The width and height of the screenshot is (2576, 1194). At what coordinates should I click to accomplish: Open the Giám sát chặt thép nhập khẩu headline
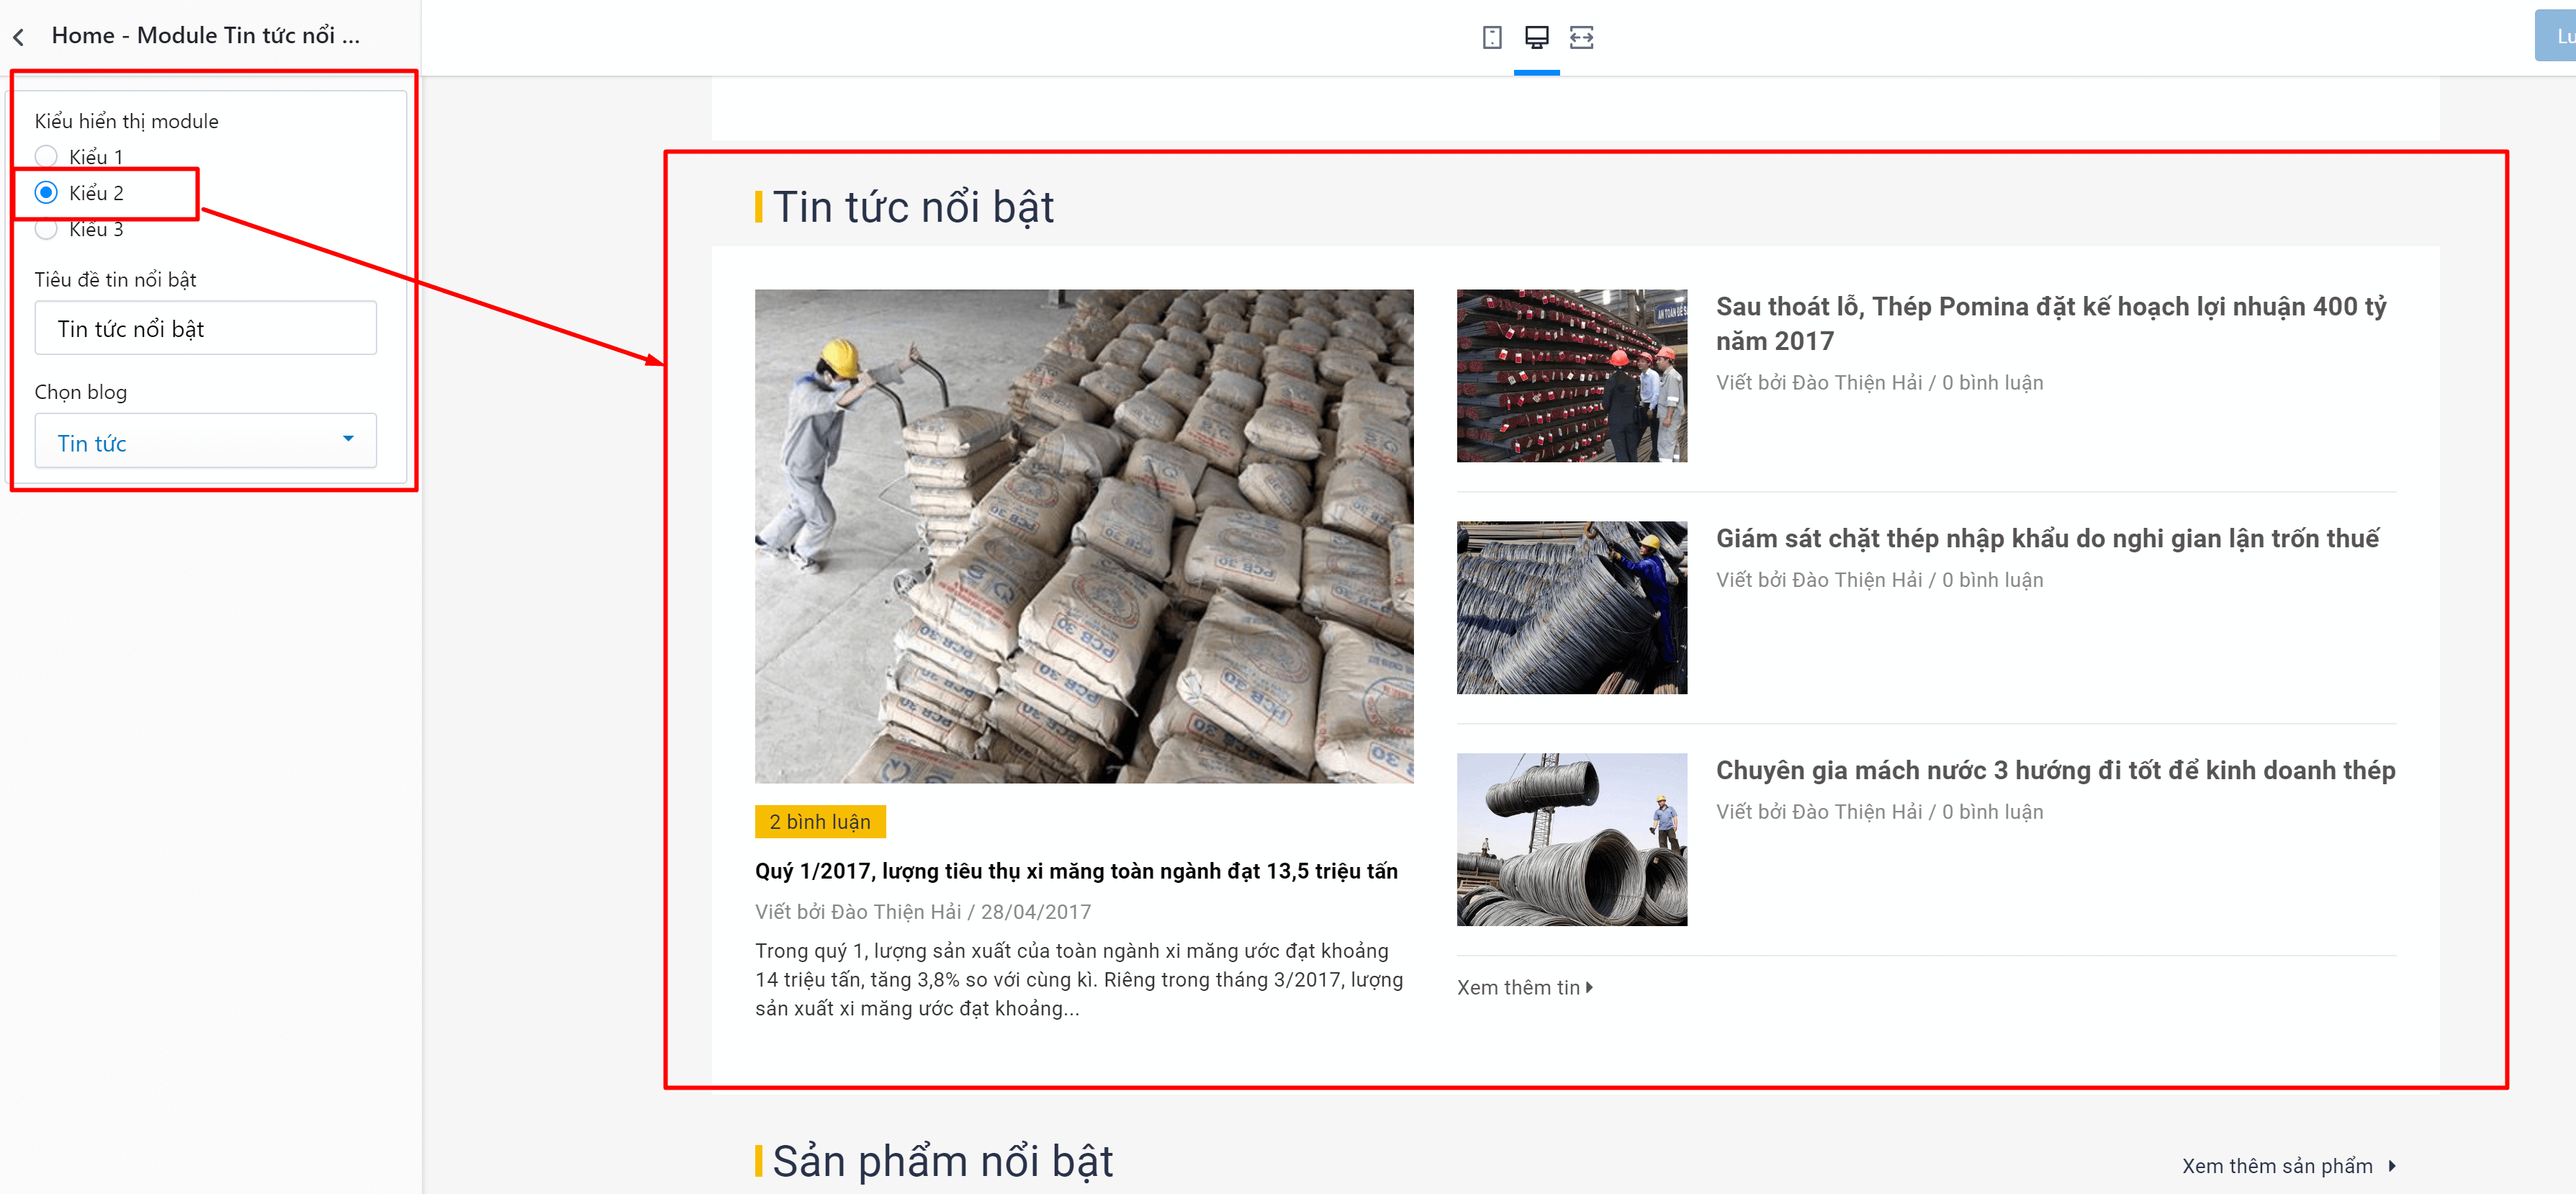point(2047,538)
